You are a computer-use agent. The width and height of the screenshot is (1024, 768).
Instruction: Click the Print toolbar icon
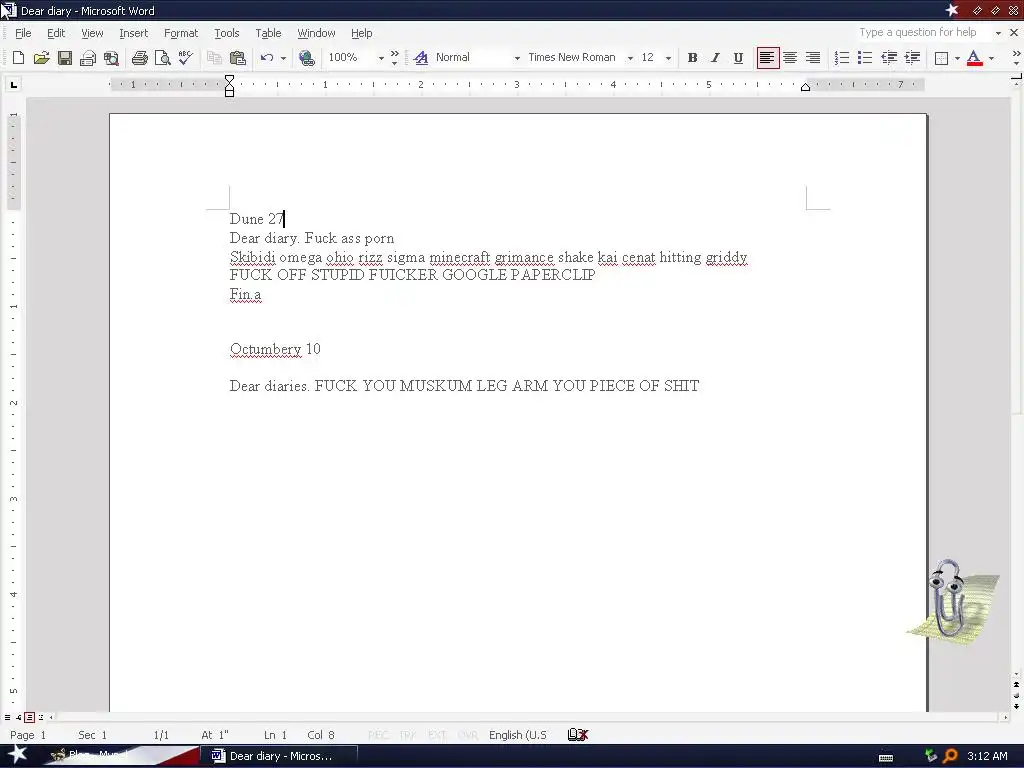tap(139, 58)
